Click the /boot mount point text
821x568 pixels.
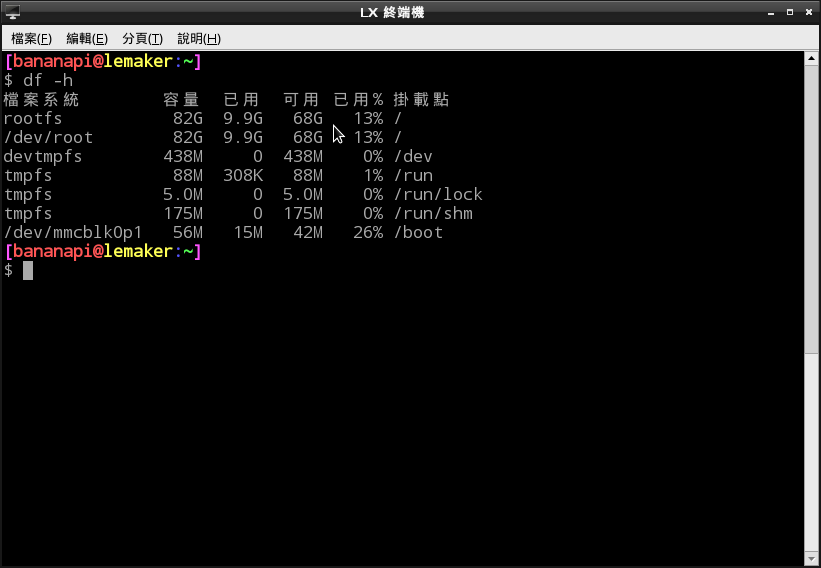[418, 232]
